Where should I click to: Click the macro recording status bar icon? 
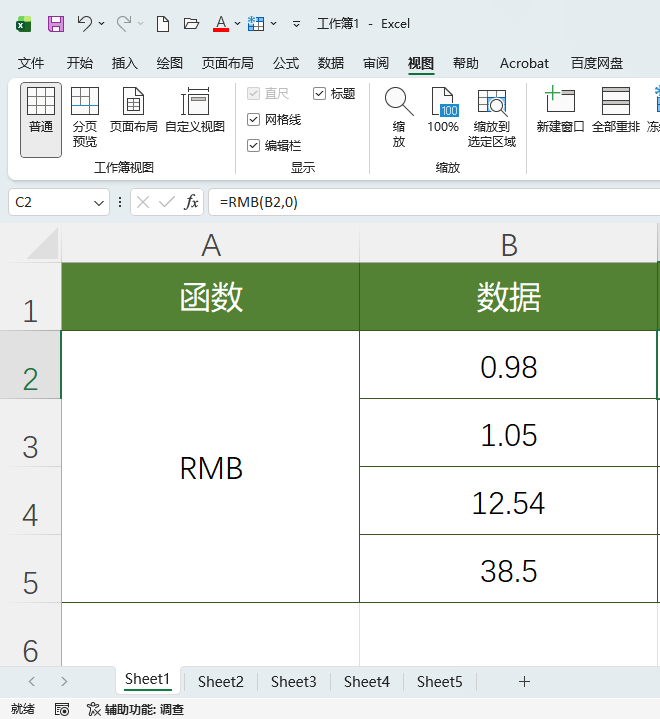click(62, 709)
